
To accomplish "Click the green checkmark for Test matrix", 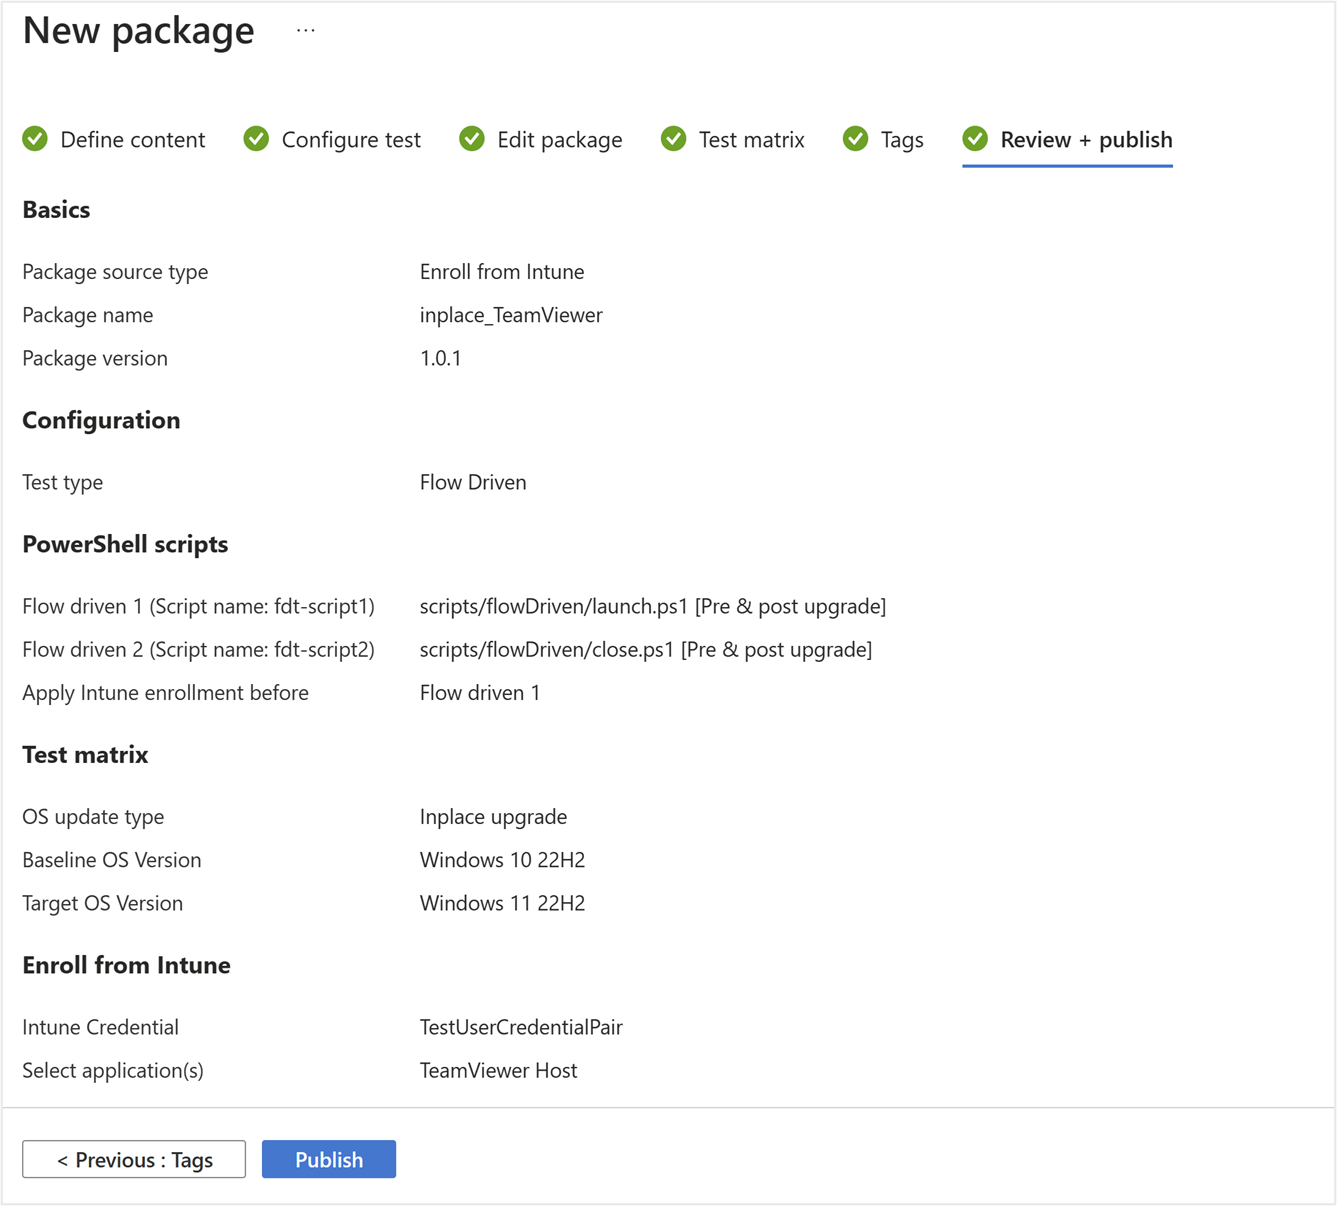I will tap(674, 139).
